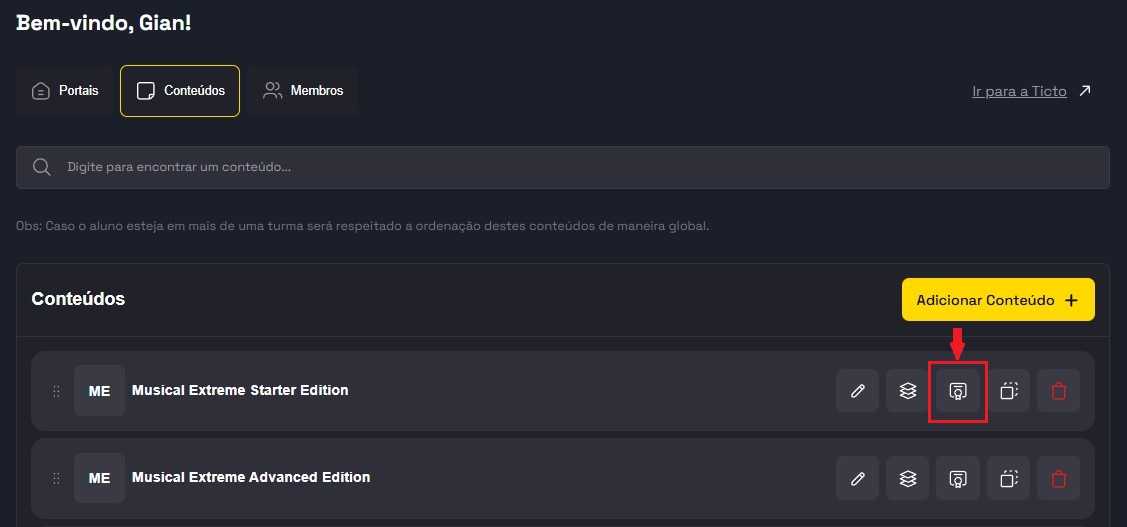Screen dimensions: 1127x527
Task: Edit Musical Extreme Advanced Edition with pencil icon
Action: tap(857, 478)
